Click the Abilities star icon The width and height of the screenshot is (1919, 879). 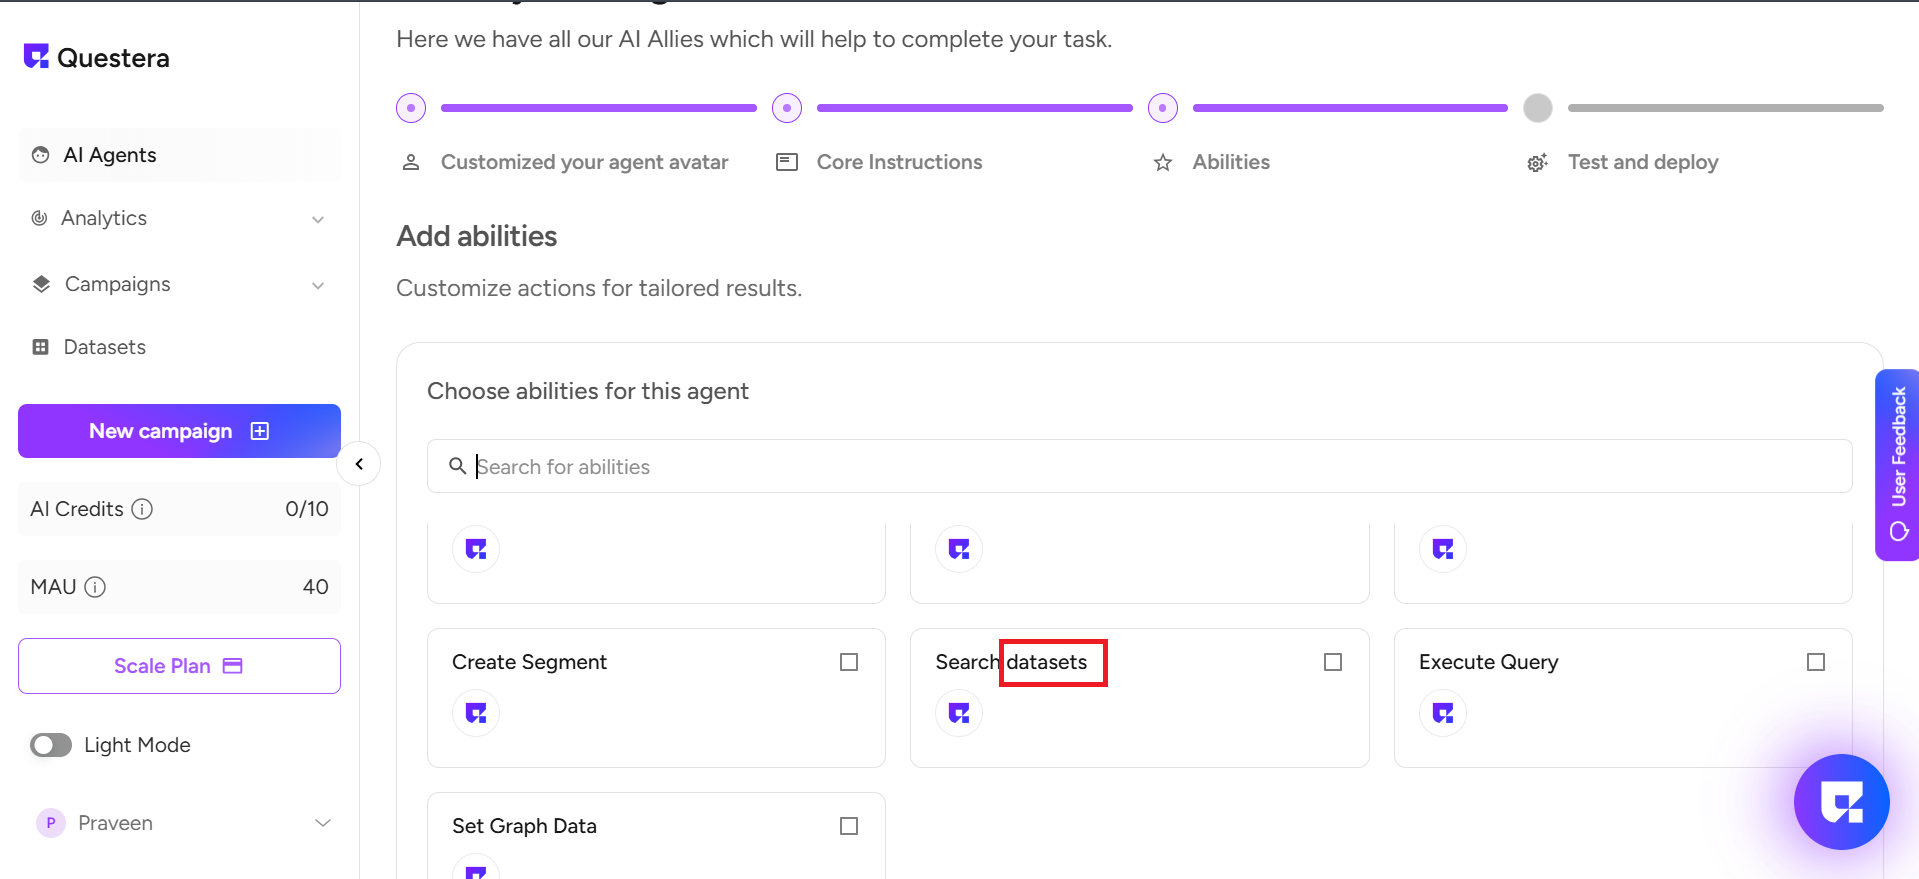1162,163
